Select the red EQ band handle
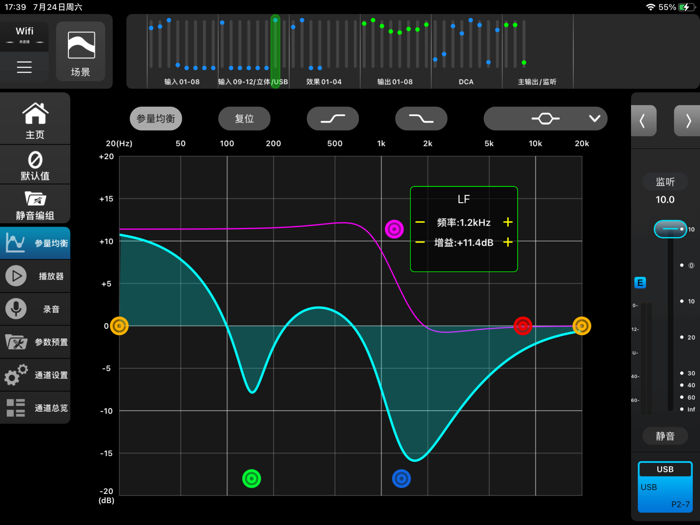Viewport: 700px width, 525px height. pyautogui.click(x=523, y=326)
